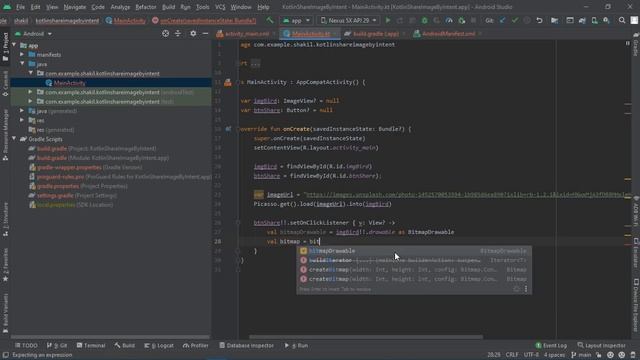Viewport: 640px width, 360px height.
Task: Open the TODO tool window
Action: pyautogui.click(x=27, y=345)
